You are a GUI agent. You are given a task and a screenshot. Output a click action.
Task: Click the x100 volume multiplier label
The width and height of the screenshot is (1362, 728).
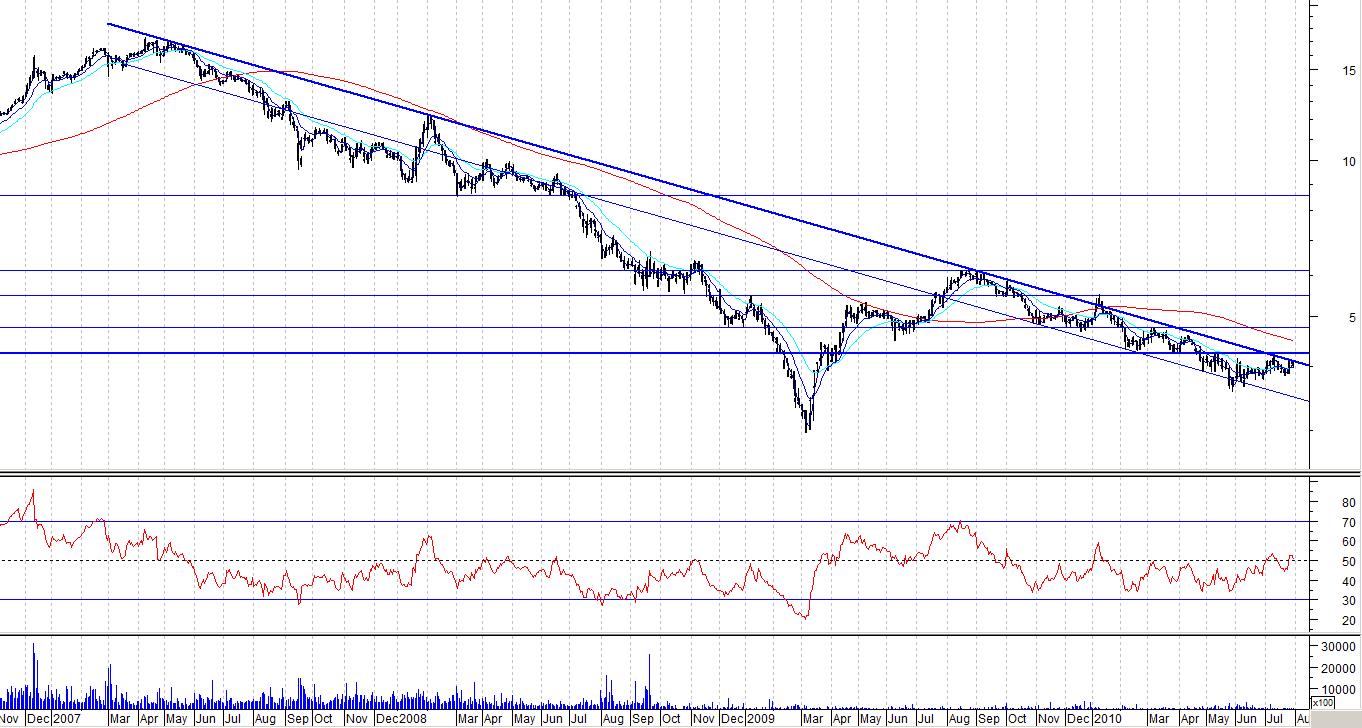coord(1325,704)
